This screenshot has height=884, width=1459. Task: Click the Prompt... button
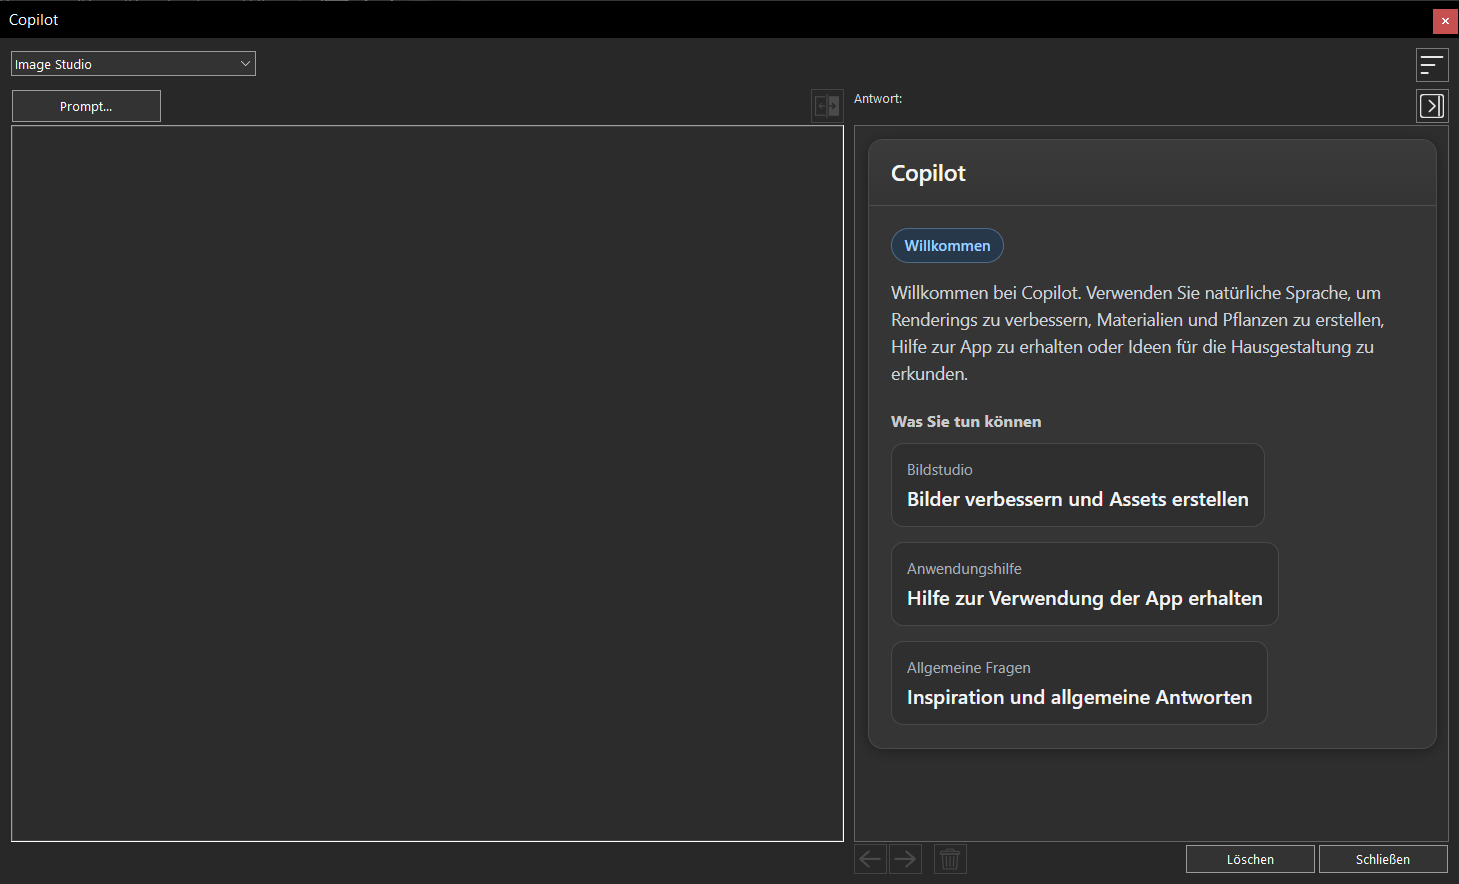pos(86,106)
